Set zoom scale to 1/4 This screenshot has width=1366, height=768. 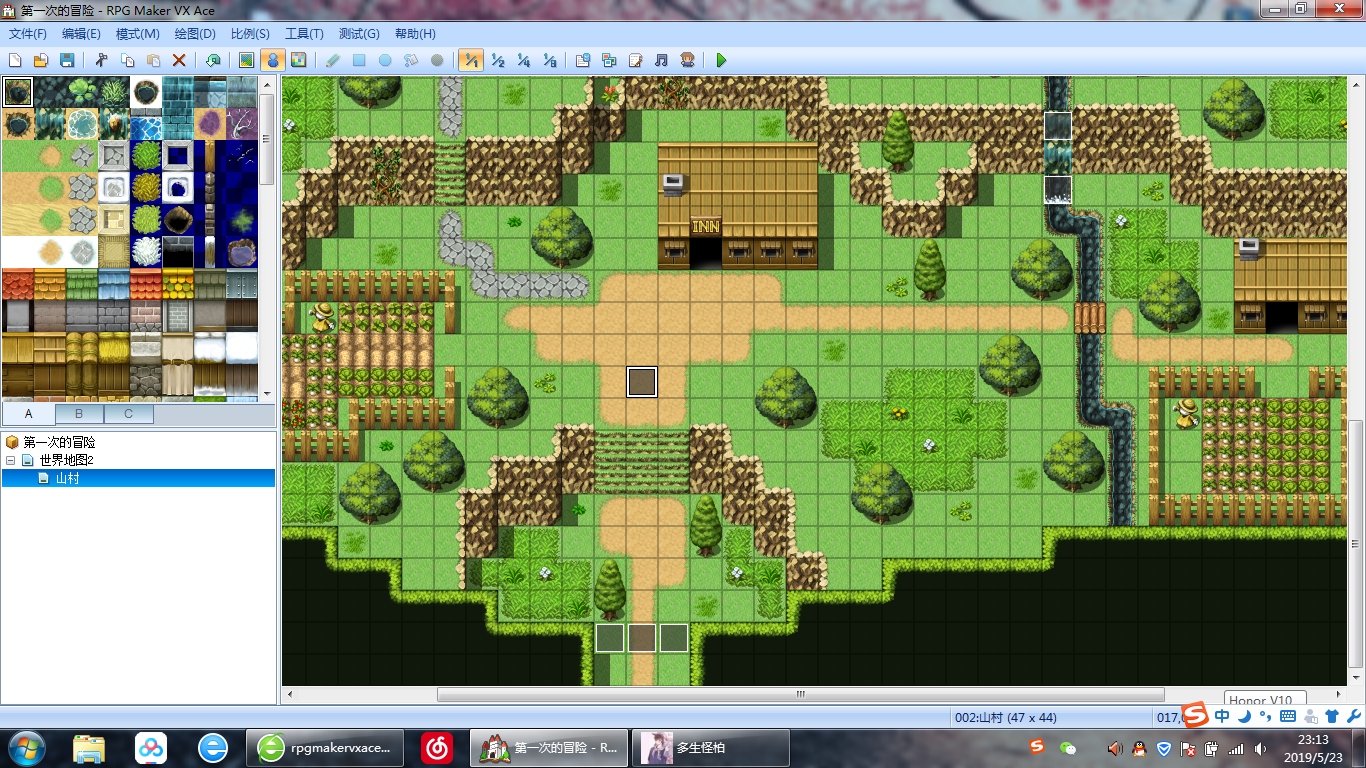tap(523, 60)
